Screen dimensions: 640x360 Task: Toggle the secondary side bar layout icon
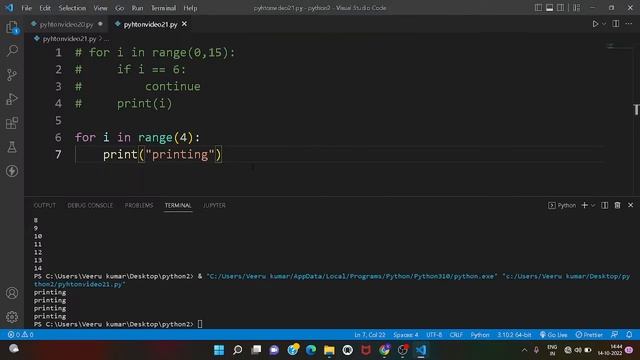pos(560,8)
